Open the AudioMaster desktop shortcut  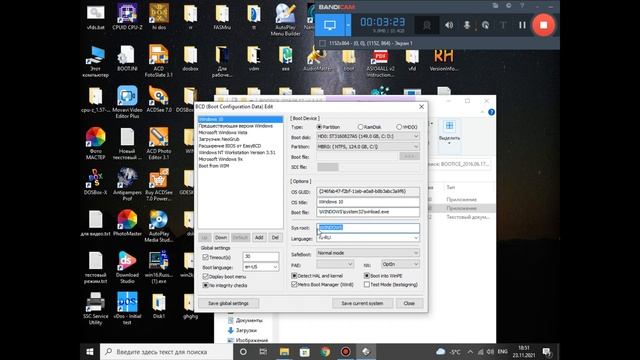pyautogui.click(x=317, y=58)
